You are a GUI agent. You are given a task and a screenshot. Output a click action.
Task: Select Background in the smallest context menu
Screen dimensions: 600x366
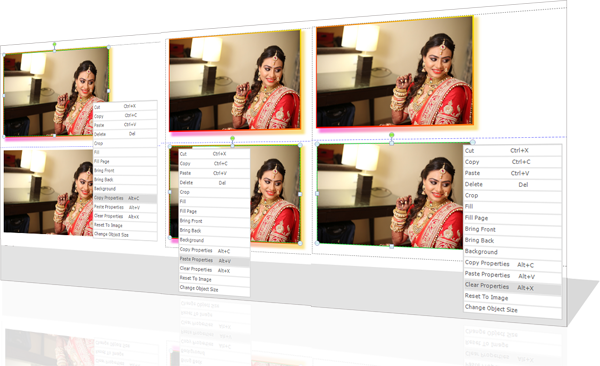pos(125,189)
